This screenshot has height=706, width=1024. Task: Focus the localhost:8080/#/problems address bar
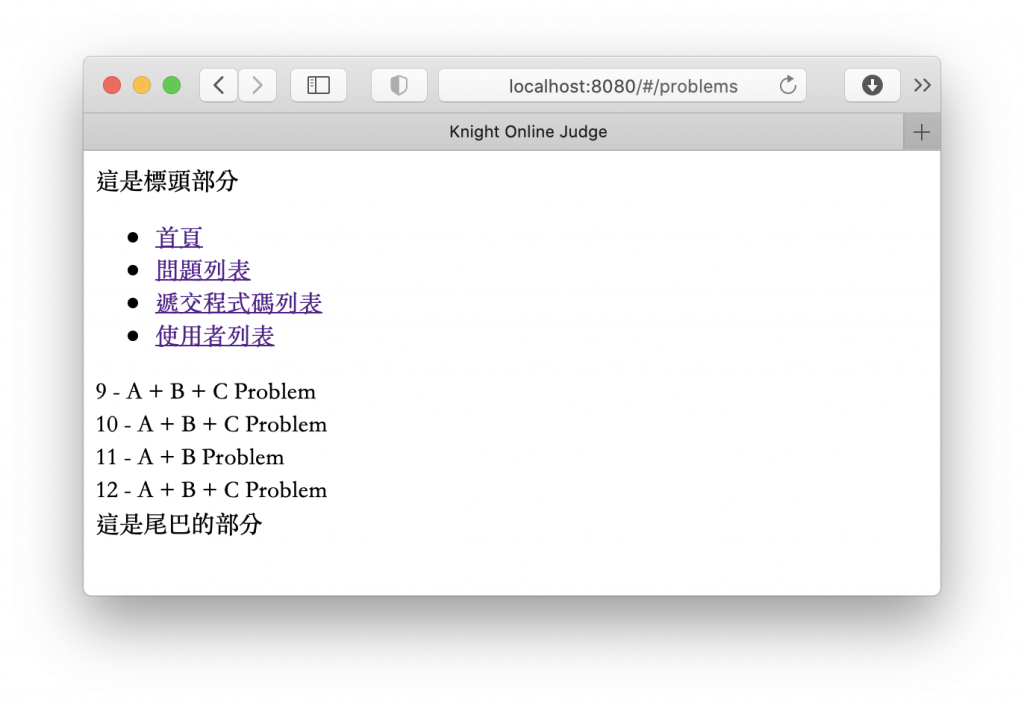pyautogui.click(x=622, y=86)
